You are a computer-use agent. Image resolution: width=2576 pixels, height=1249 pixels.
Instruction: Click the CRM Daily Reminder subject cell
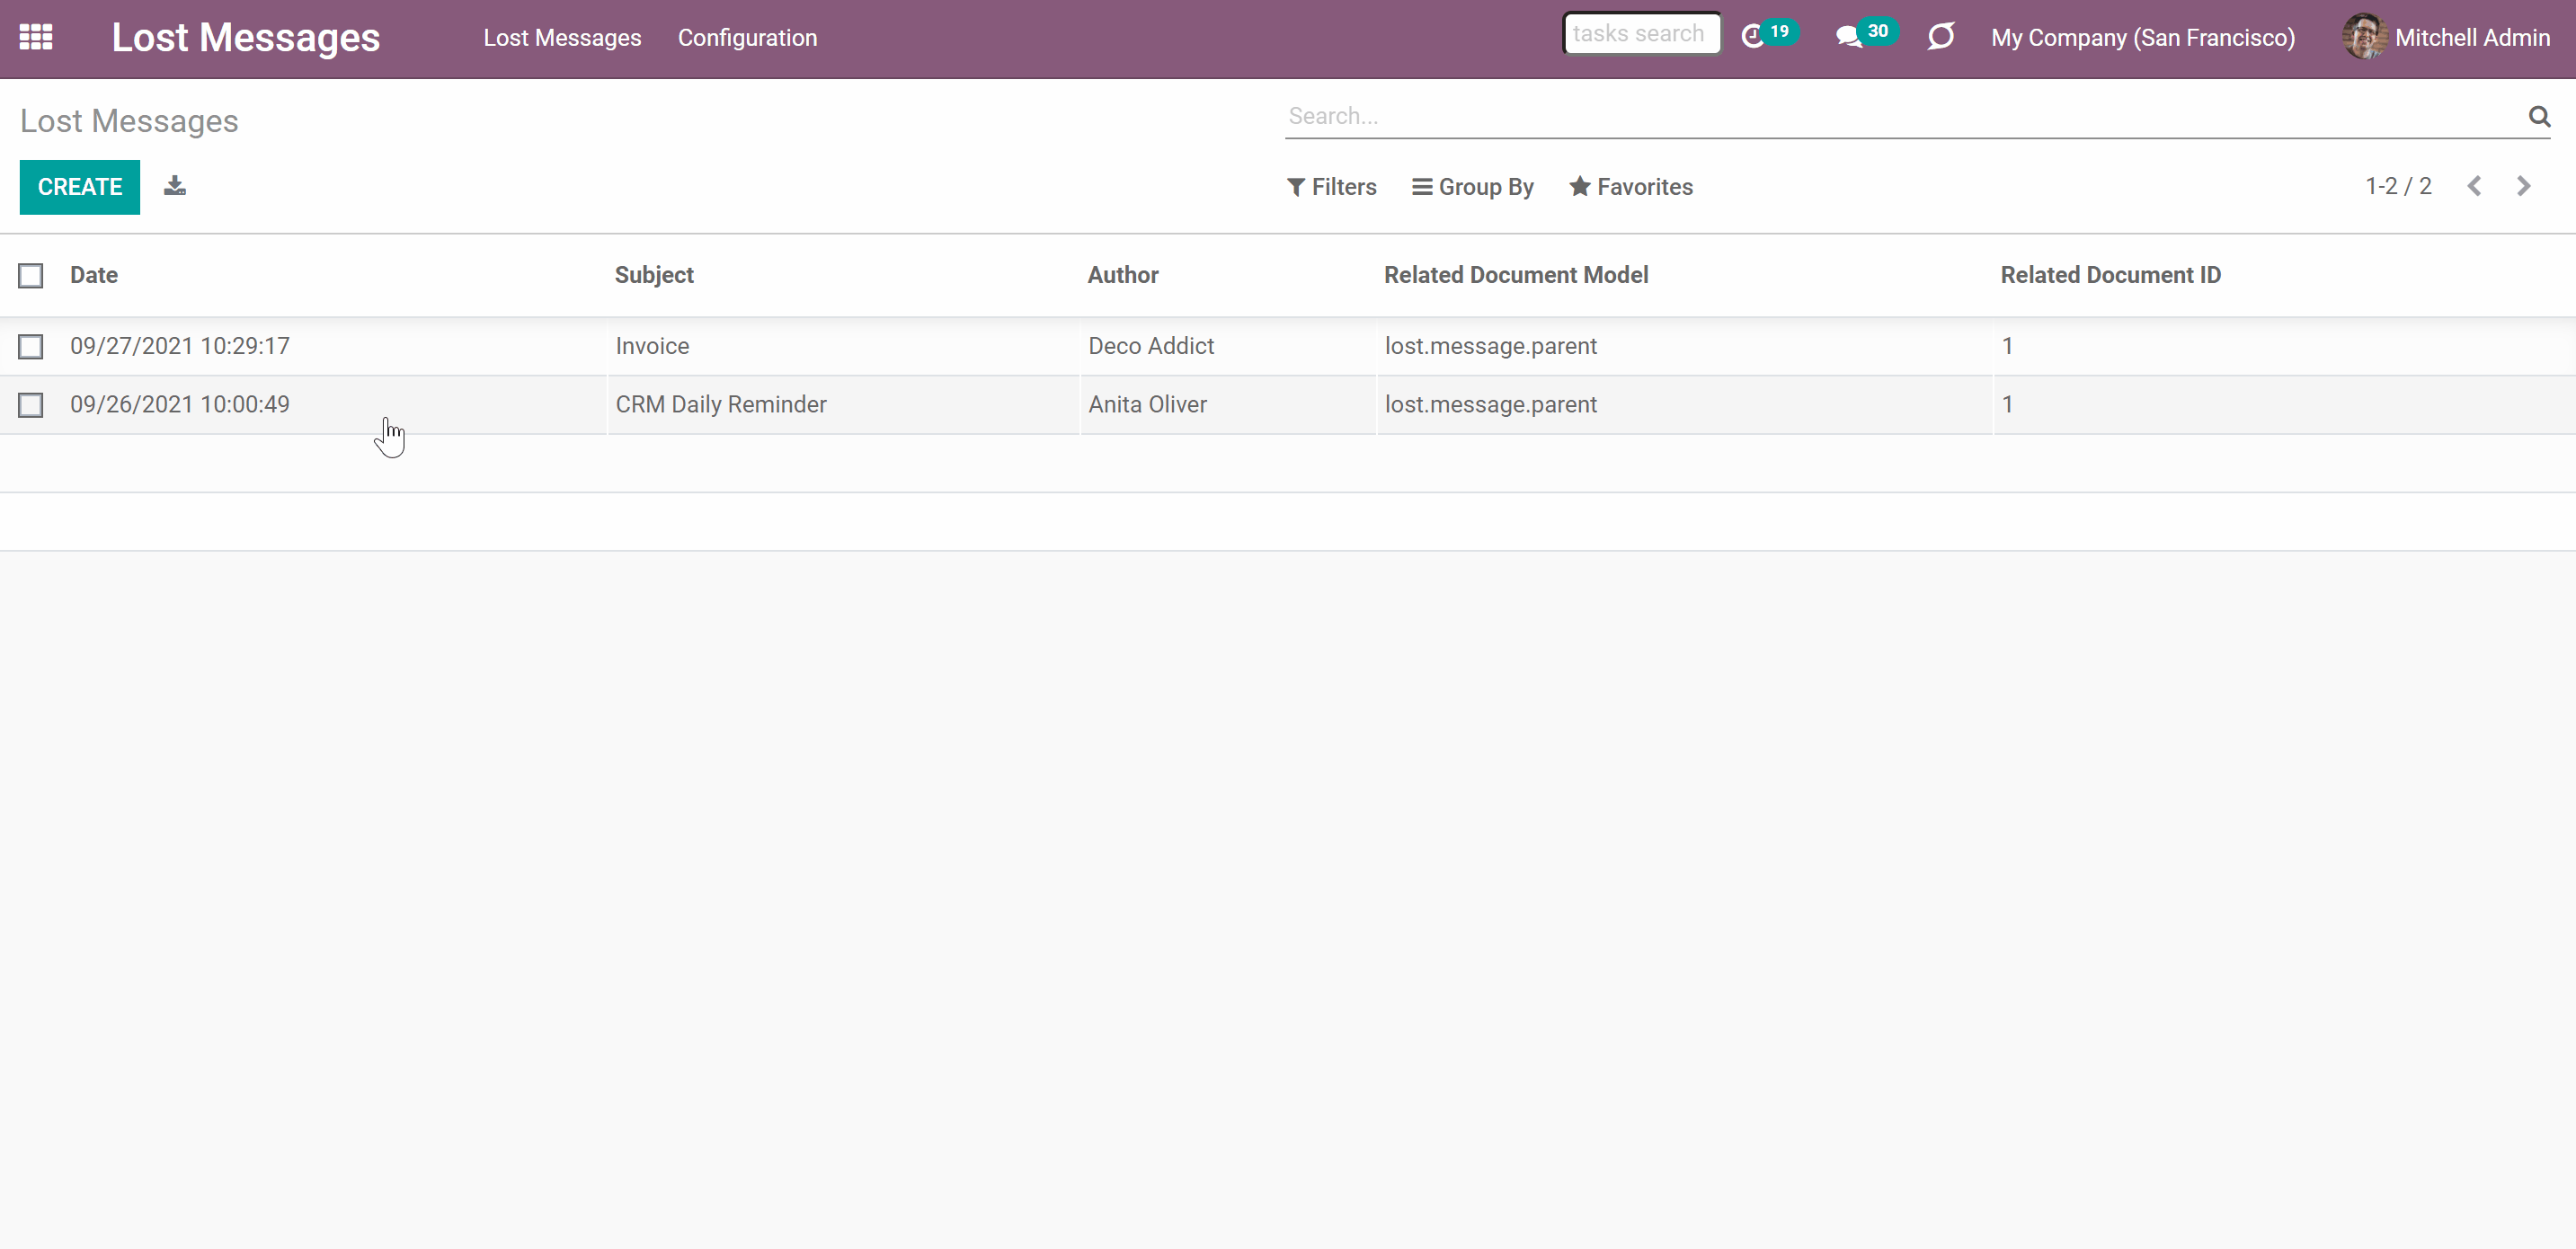click(x=721, y=405)
